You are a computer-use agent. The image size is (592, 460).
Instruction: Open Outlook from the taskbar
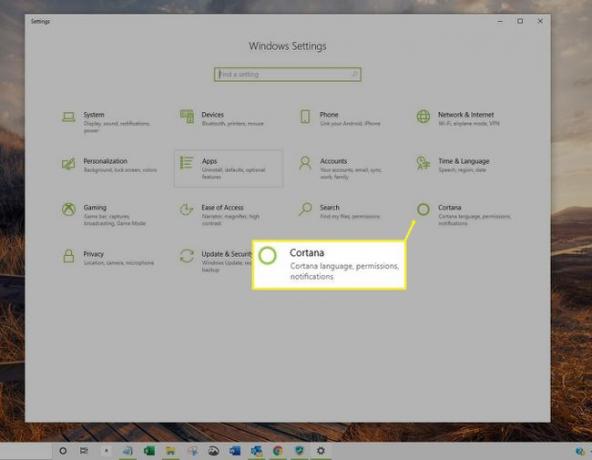pos(256,451)
